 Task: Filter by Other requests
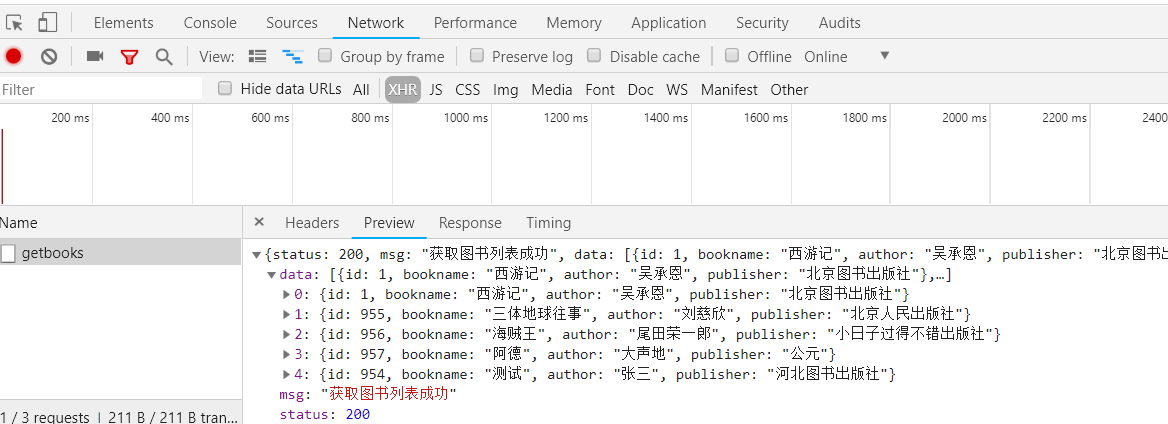(790, 90)
